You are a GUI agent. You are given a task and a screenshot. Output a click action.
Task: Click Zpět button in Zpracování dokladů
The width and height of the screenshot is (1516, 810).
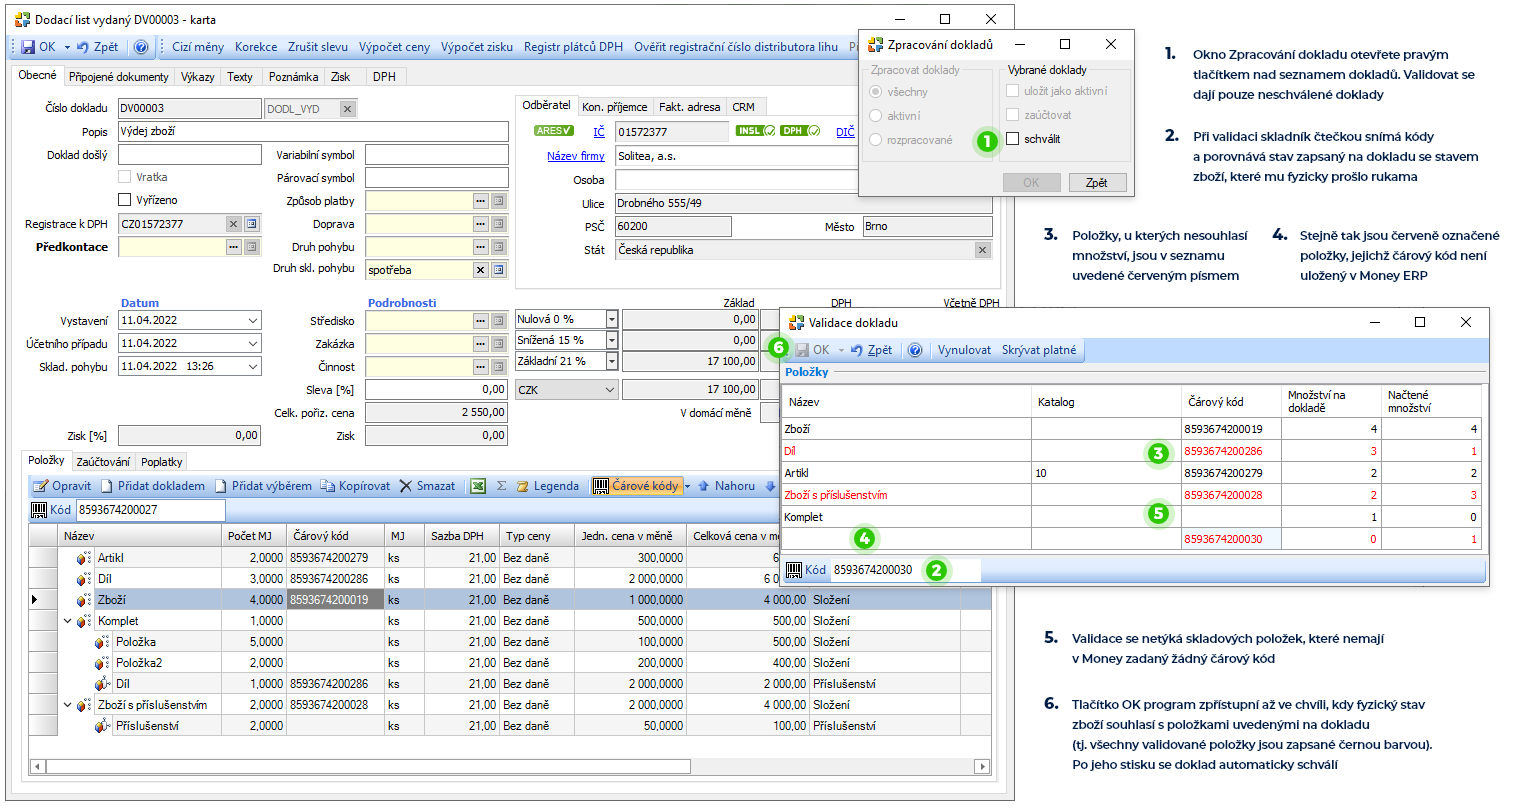pyautogui.click(x=1096, y=183)
